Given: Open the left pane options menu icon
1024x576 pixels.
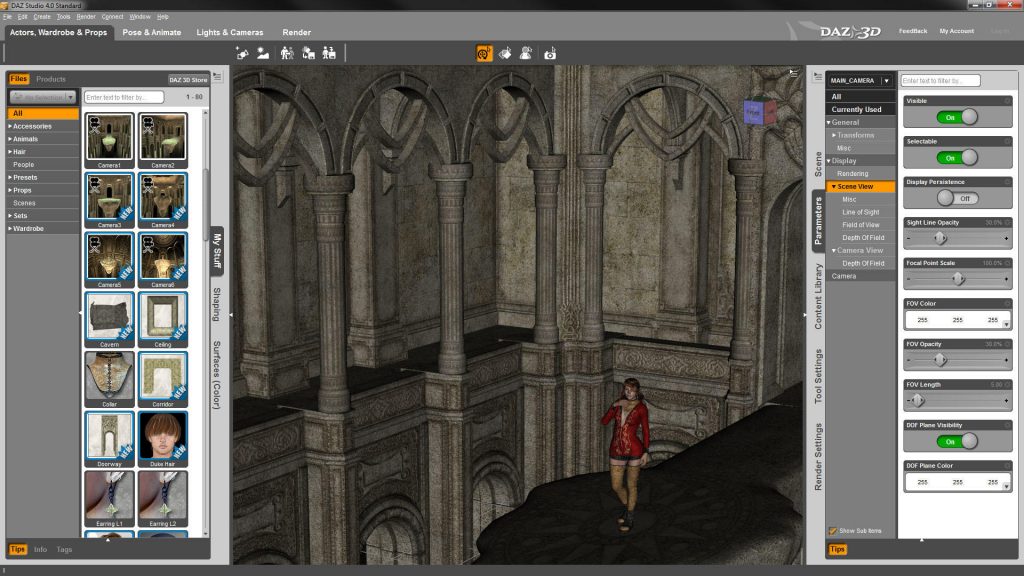Looking at the screenshot, I should (217, 77).
